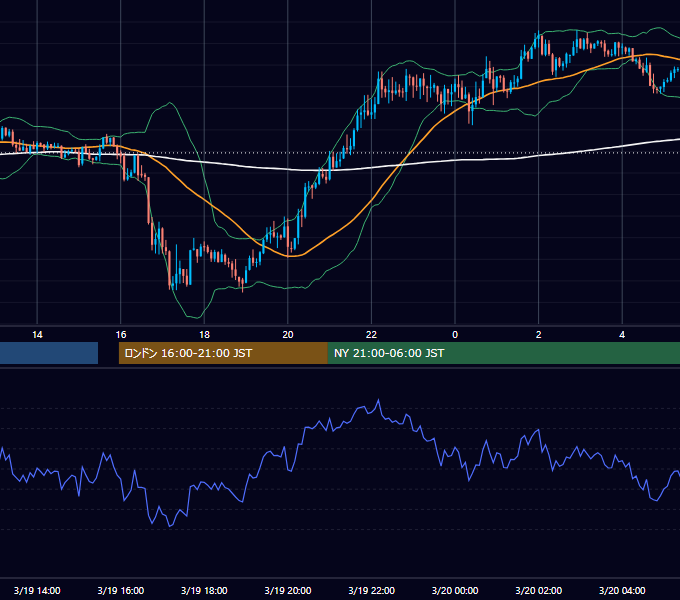
Task: Click hour label 4 on price chart axis
Action: (x=622, y=335)
